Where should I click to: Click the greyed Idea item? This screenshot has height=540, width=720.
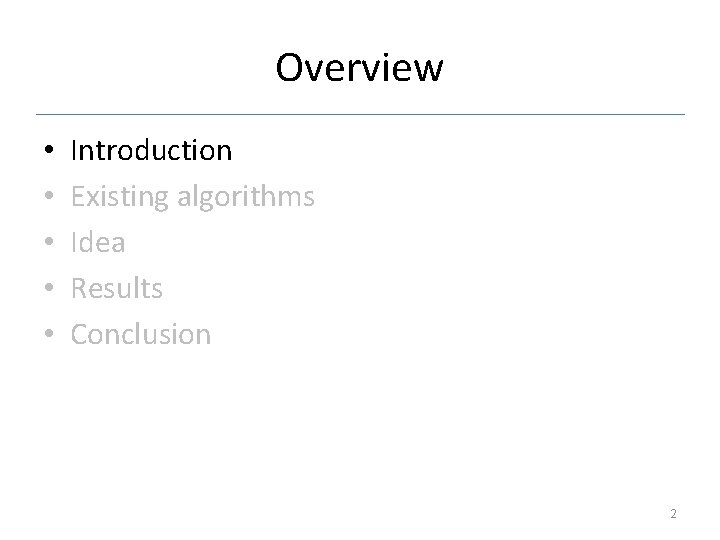coord(98,242)
